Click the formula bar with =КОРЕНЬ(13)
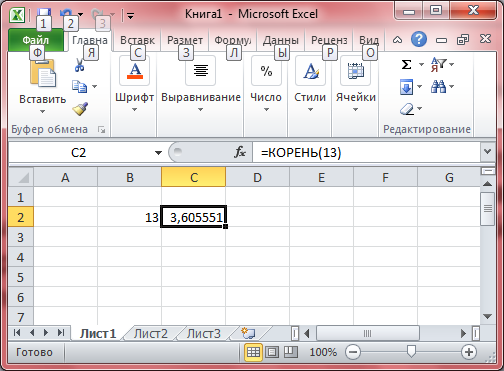Viewport: 504px width, 371px height. (x=366, y=152)
